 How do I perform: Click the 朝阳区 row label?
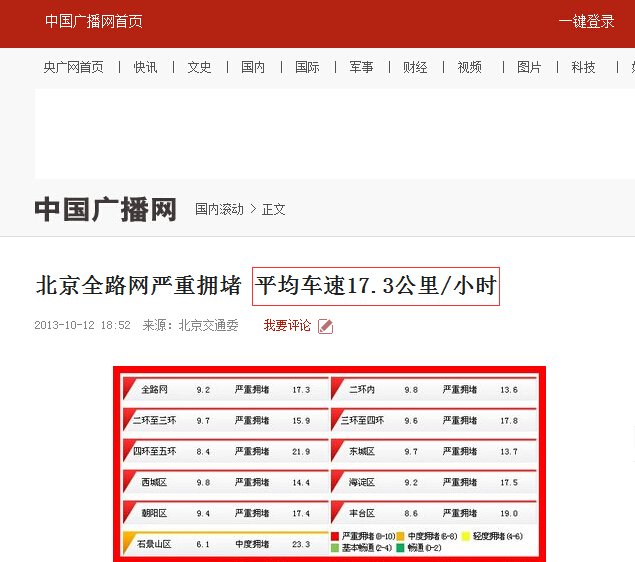(x=154, y=513)
